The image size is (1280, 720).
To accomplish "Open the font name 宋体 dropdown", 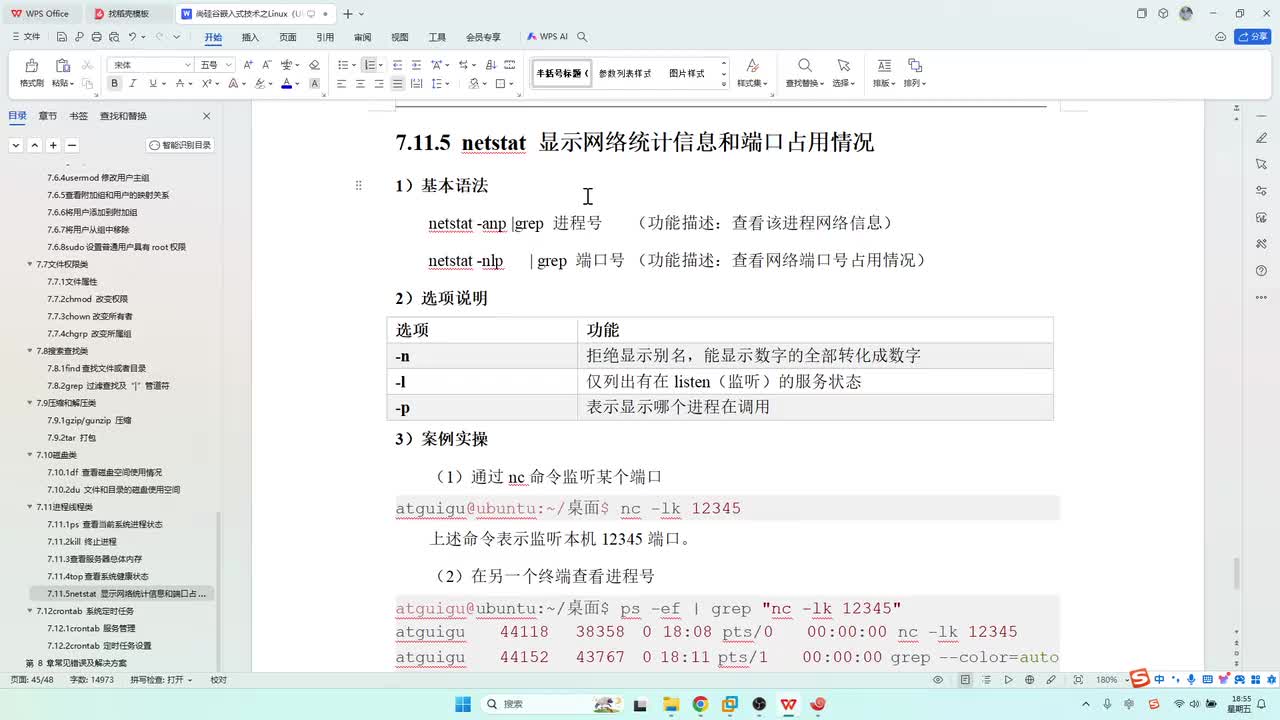I will tap(187, 65).
